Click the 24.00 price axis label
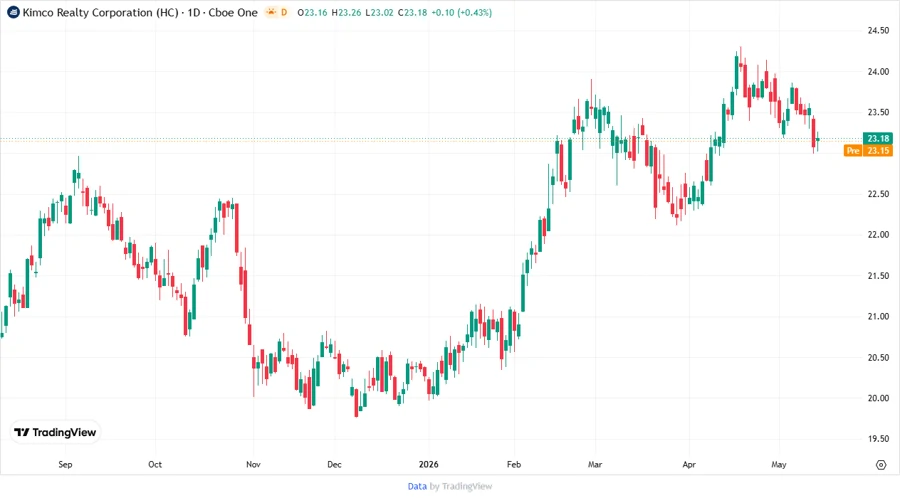The height and width of the screenshot is (498, 900). click(878, 72)
